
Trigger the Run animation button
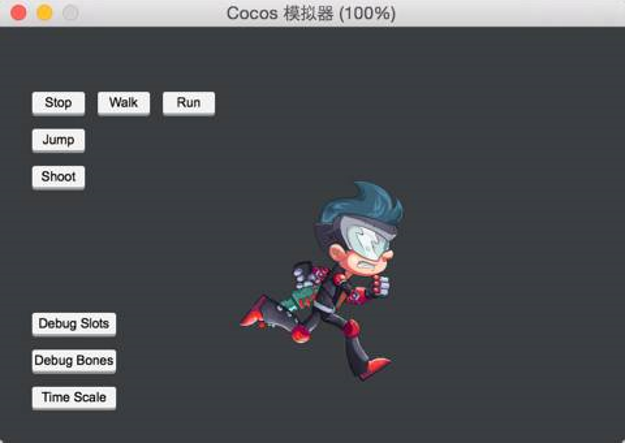(189, 103)
